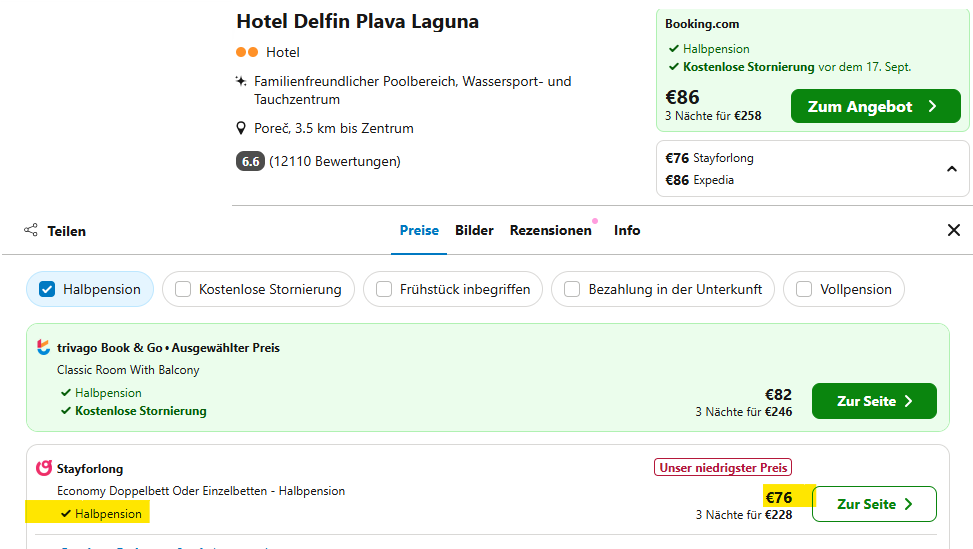
Task: Click the share icon next to Teilen
Action: pyautogui.click(x=30, y=230)
